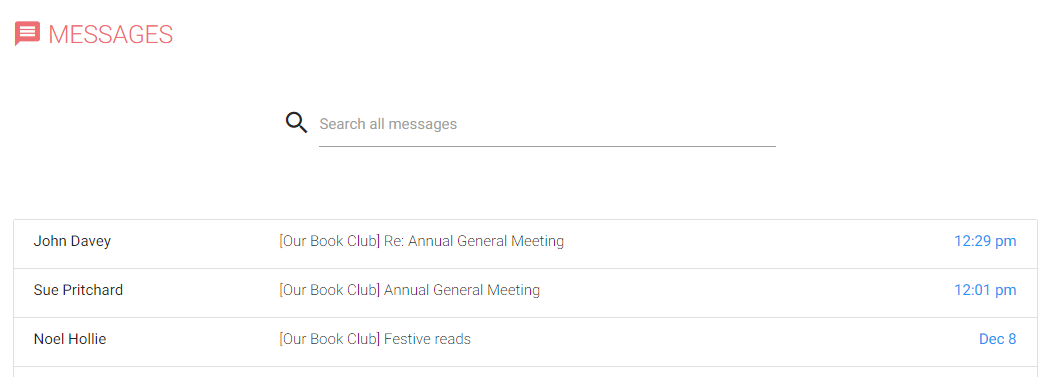
Task: Click the sender name Sue Pritchard
Action: pos(78,290)
